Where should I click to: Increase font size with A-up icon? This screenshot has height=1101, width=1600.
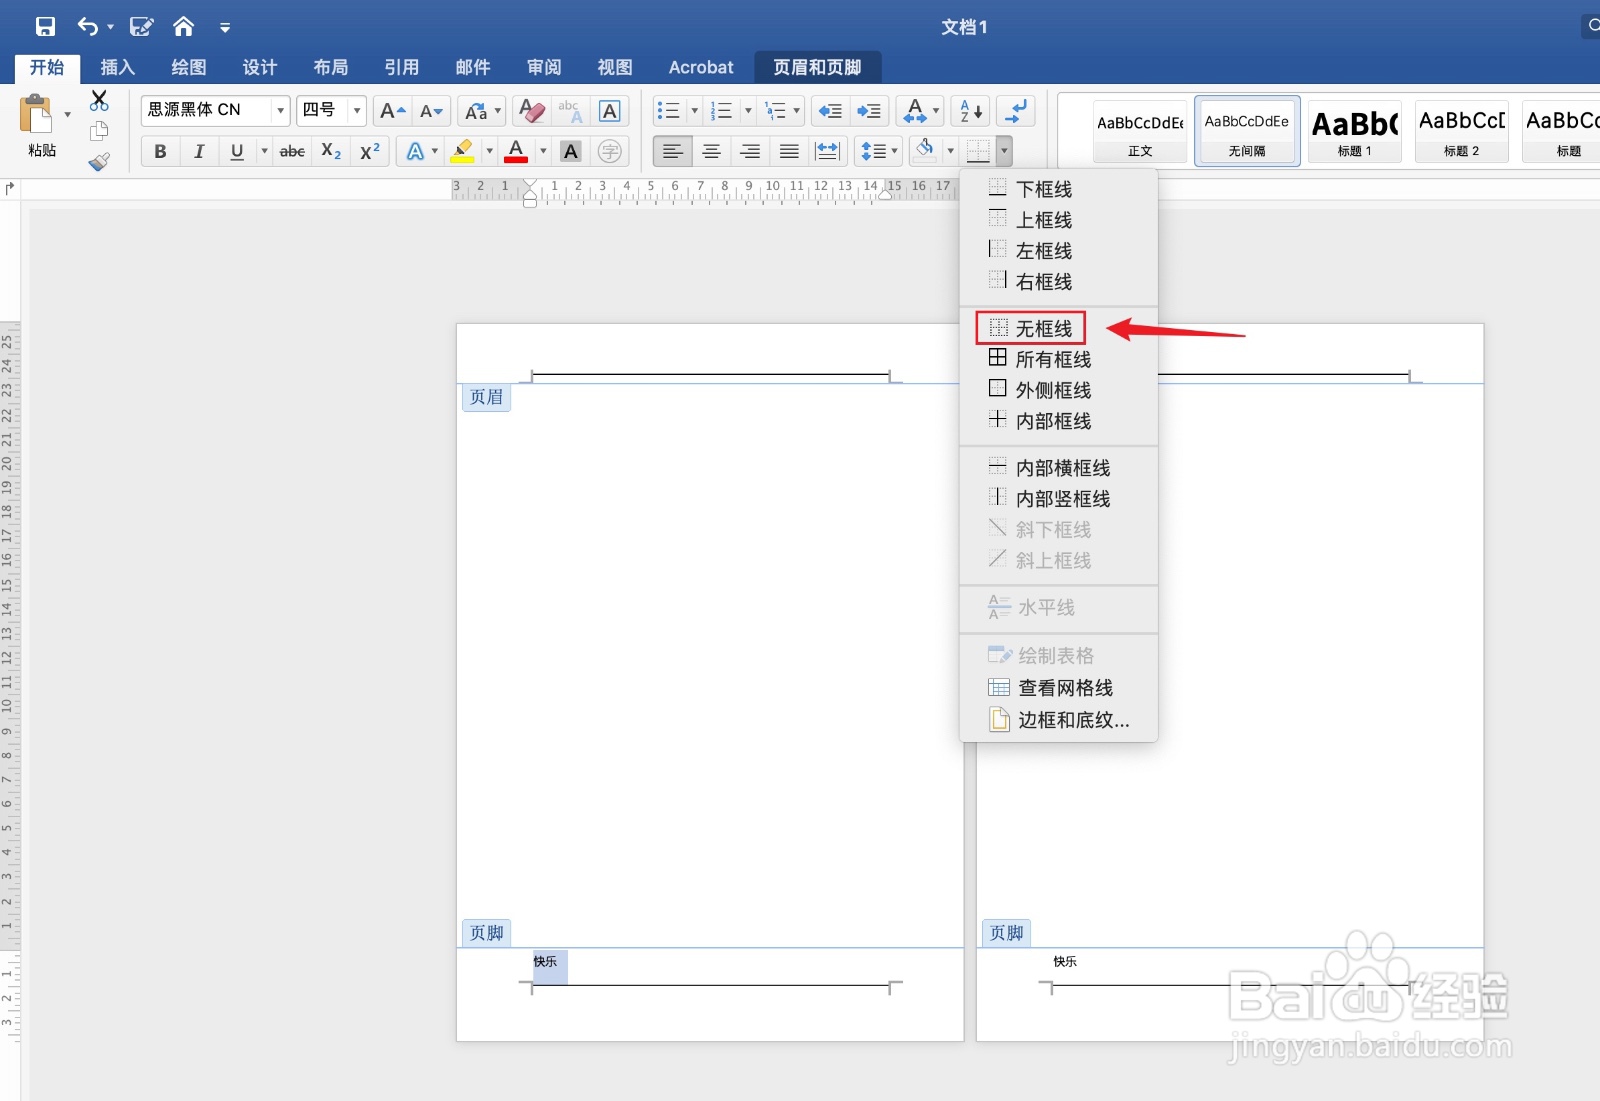pos(392,111)
